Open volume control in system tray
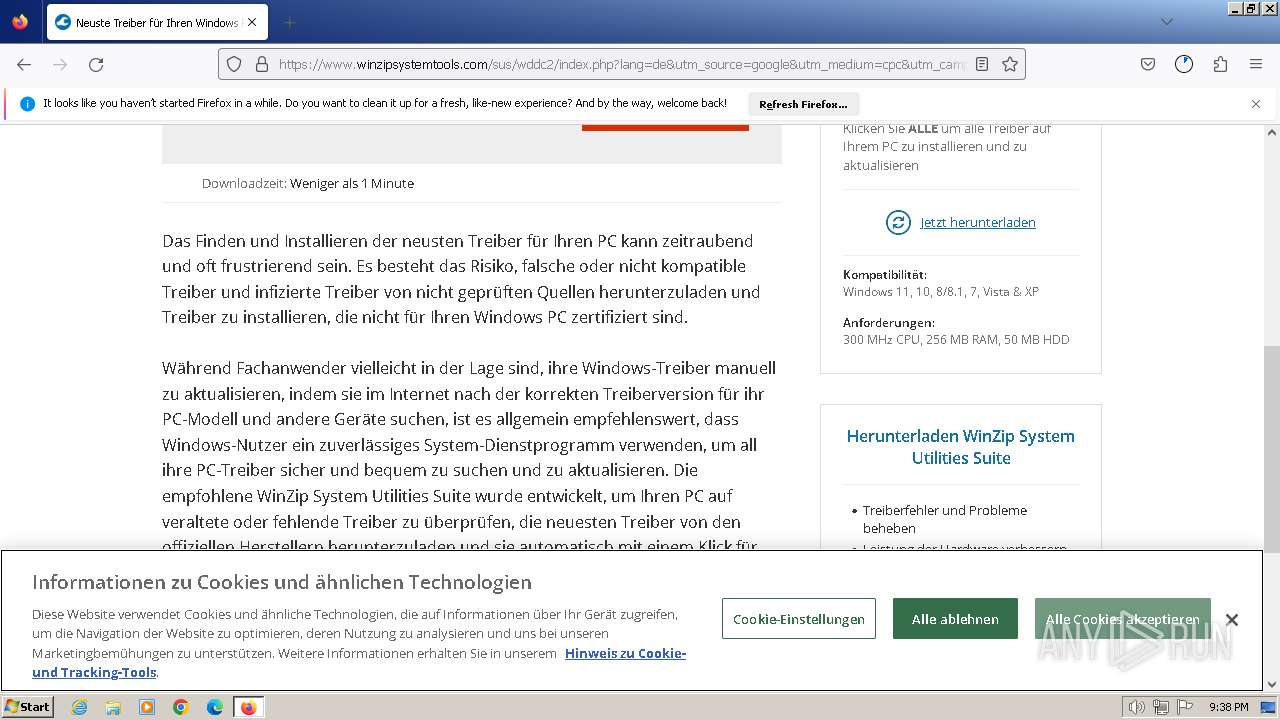1280x720 pixels. pyautogui.click(x=1137, y=707)
